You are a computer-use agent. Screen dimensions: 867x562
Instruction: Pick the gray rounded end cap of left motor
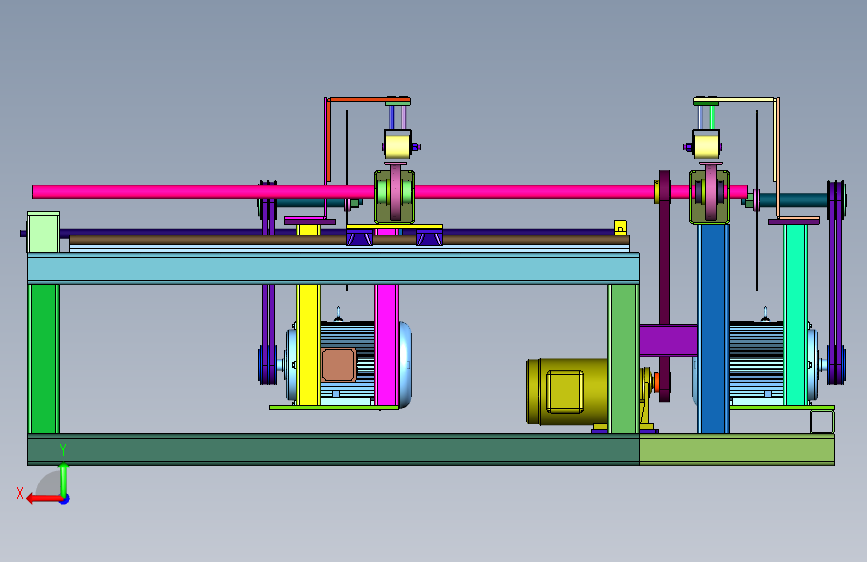click(x=405, y=365)
